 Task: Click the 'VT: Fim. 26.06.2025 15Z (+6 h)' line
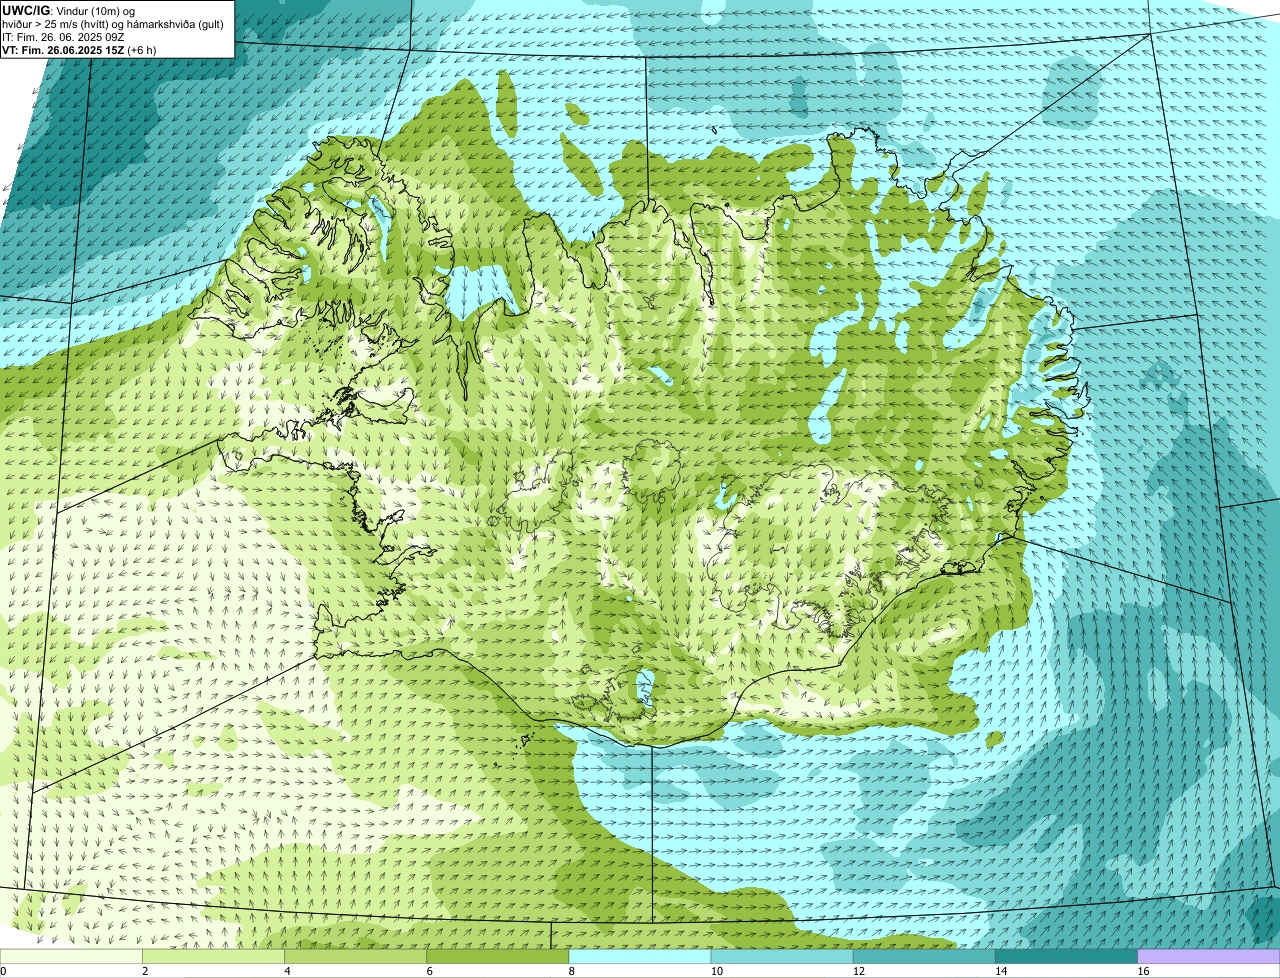point(79,49)
